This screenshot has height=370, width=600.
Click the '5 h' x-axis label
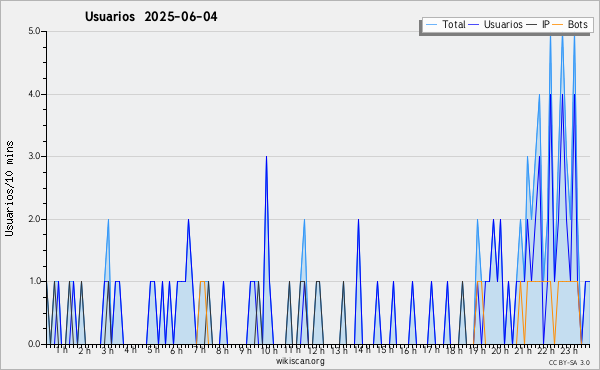pyautogui.click(x=153, y=350)
